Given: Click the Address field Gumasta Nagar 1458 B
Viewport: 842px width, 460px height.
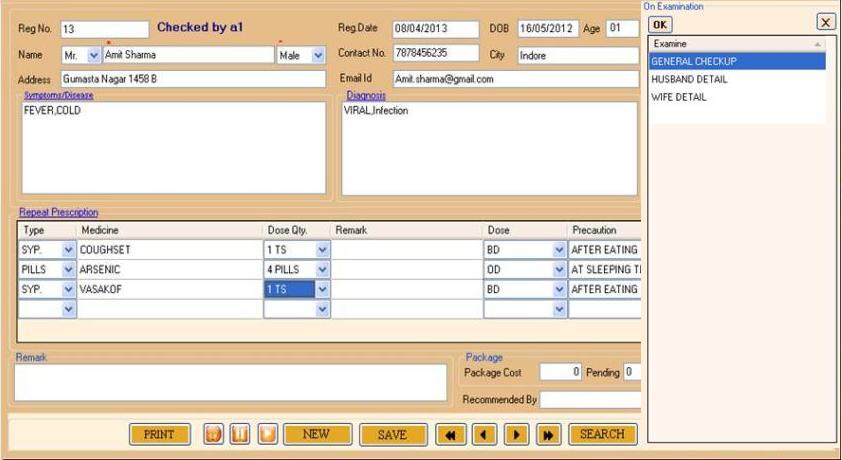Looking at the screenshot, I should point(193,79).
